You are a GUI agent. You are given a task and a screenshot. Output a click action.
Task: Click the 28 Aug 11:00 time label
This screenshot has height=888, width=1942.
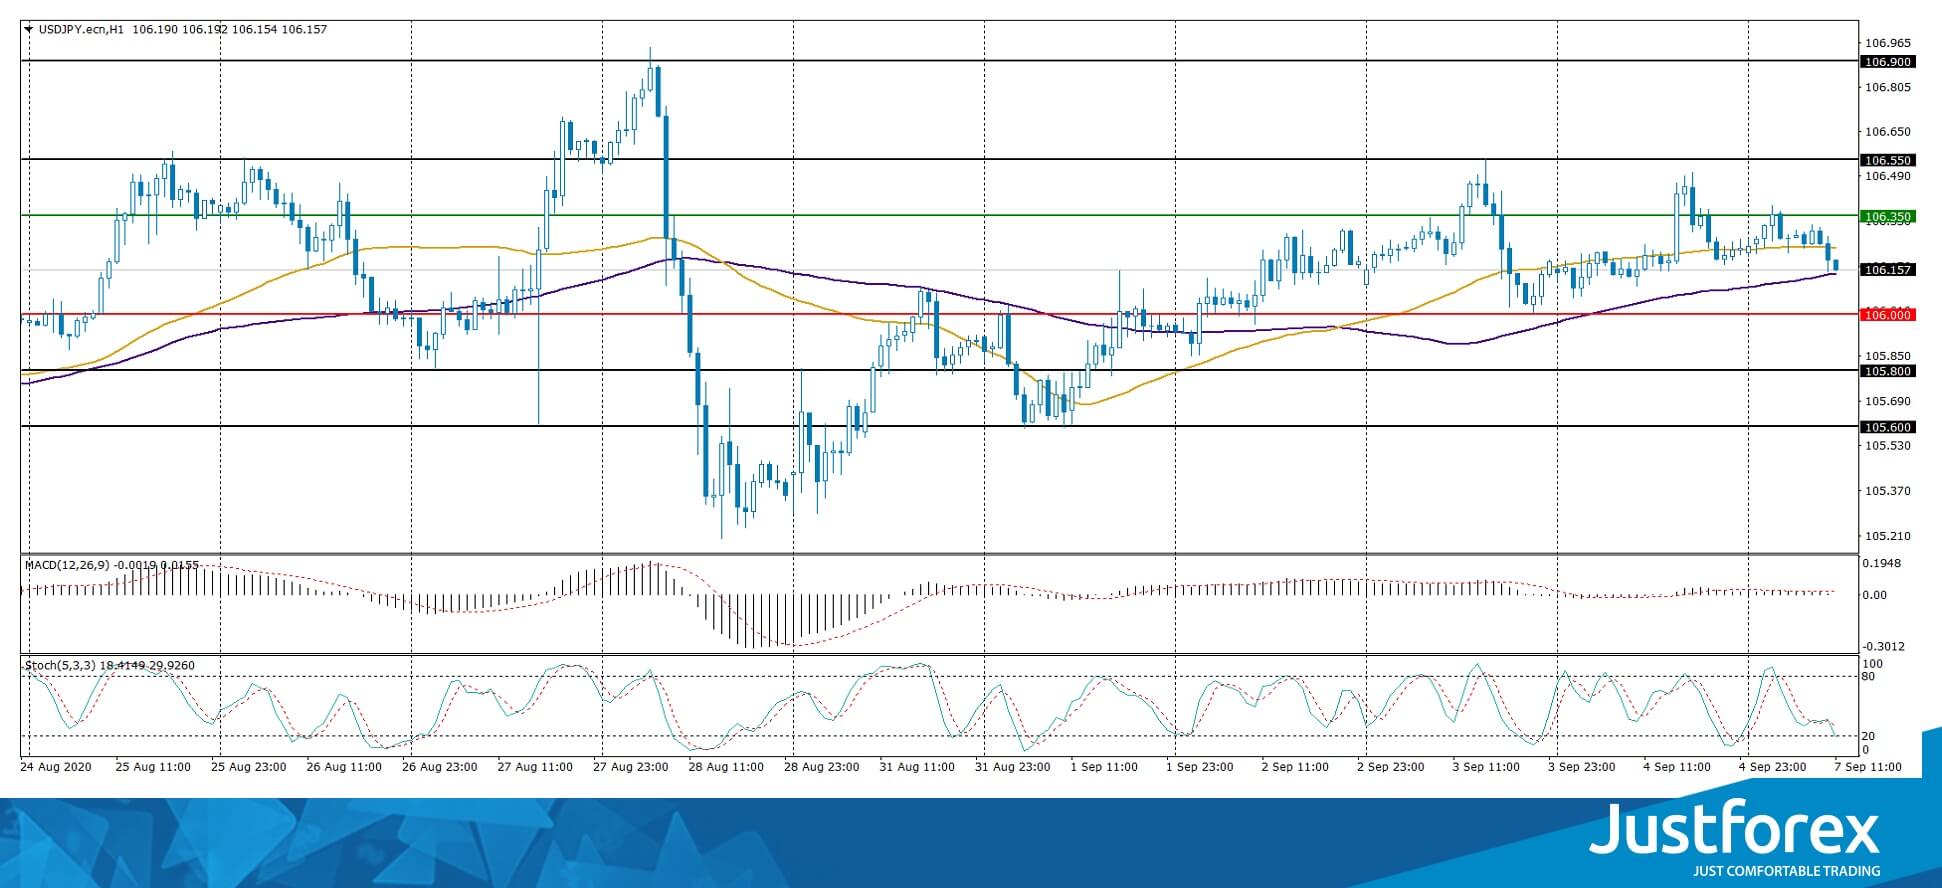click(726, 767)
